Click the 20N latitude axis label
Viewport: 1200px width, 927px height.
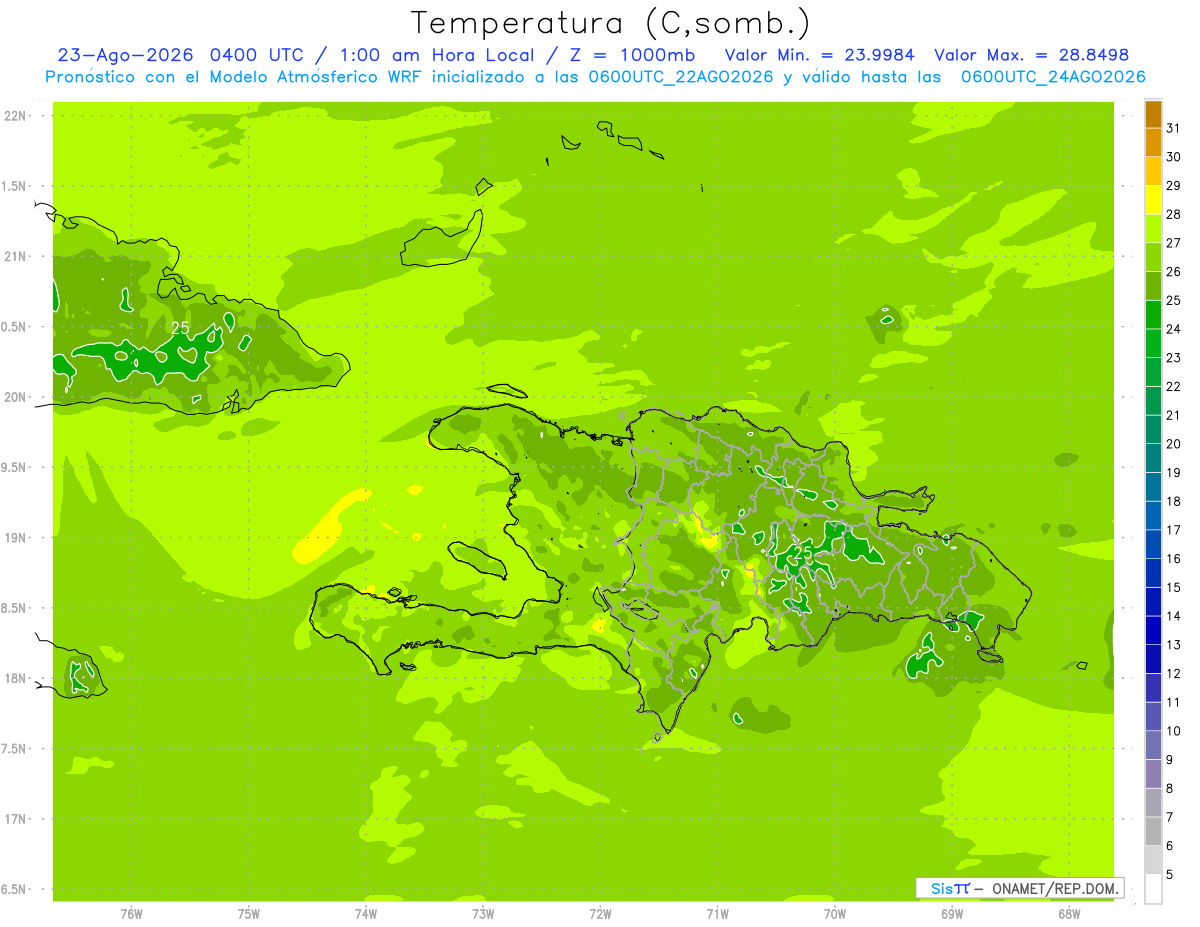[15, 398]
